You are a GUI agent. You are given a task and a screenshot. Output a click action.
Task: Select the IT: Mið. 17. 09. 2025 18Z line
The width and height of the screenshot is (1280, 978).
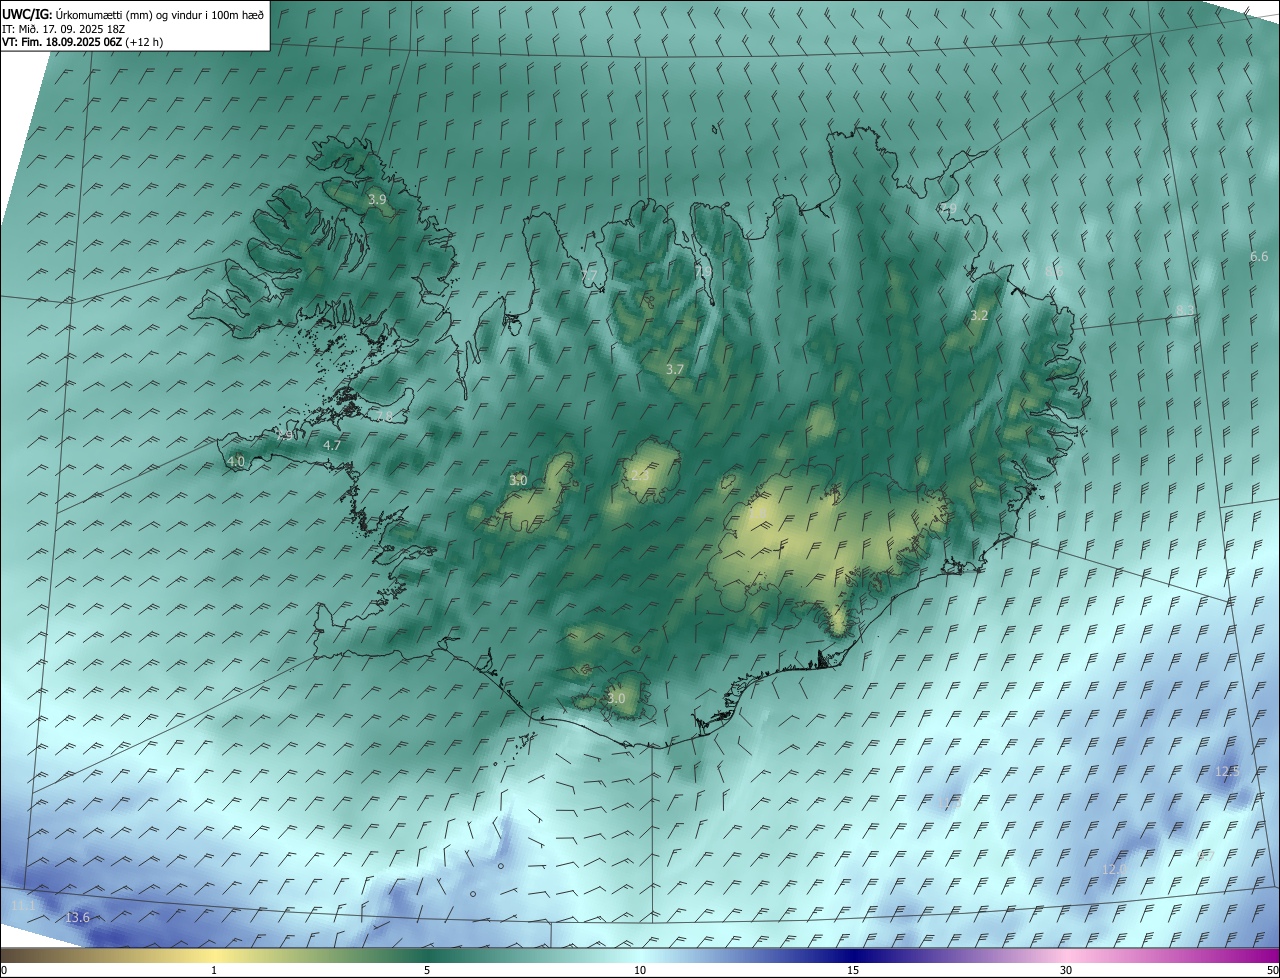click(63, 29)
